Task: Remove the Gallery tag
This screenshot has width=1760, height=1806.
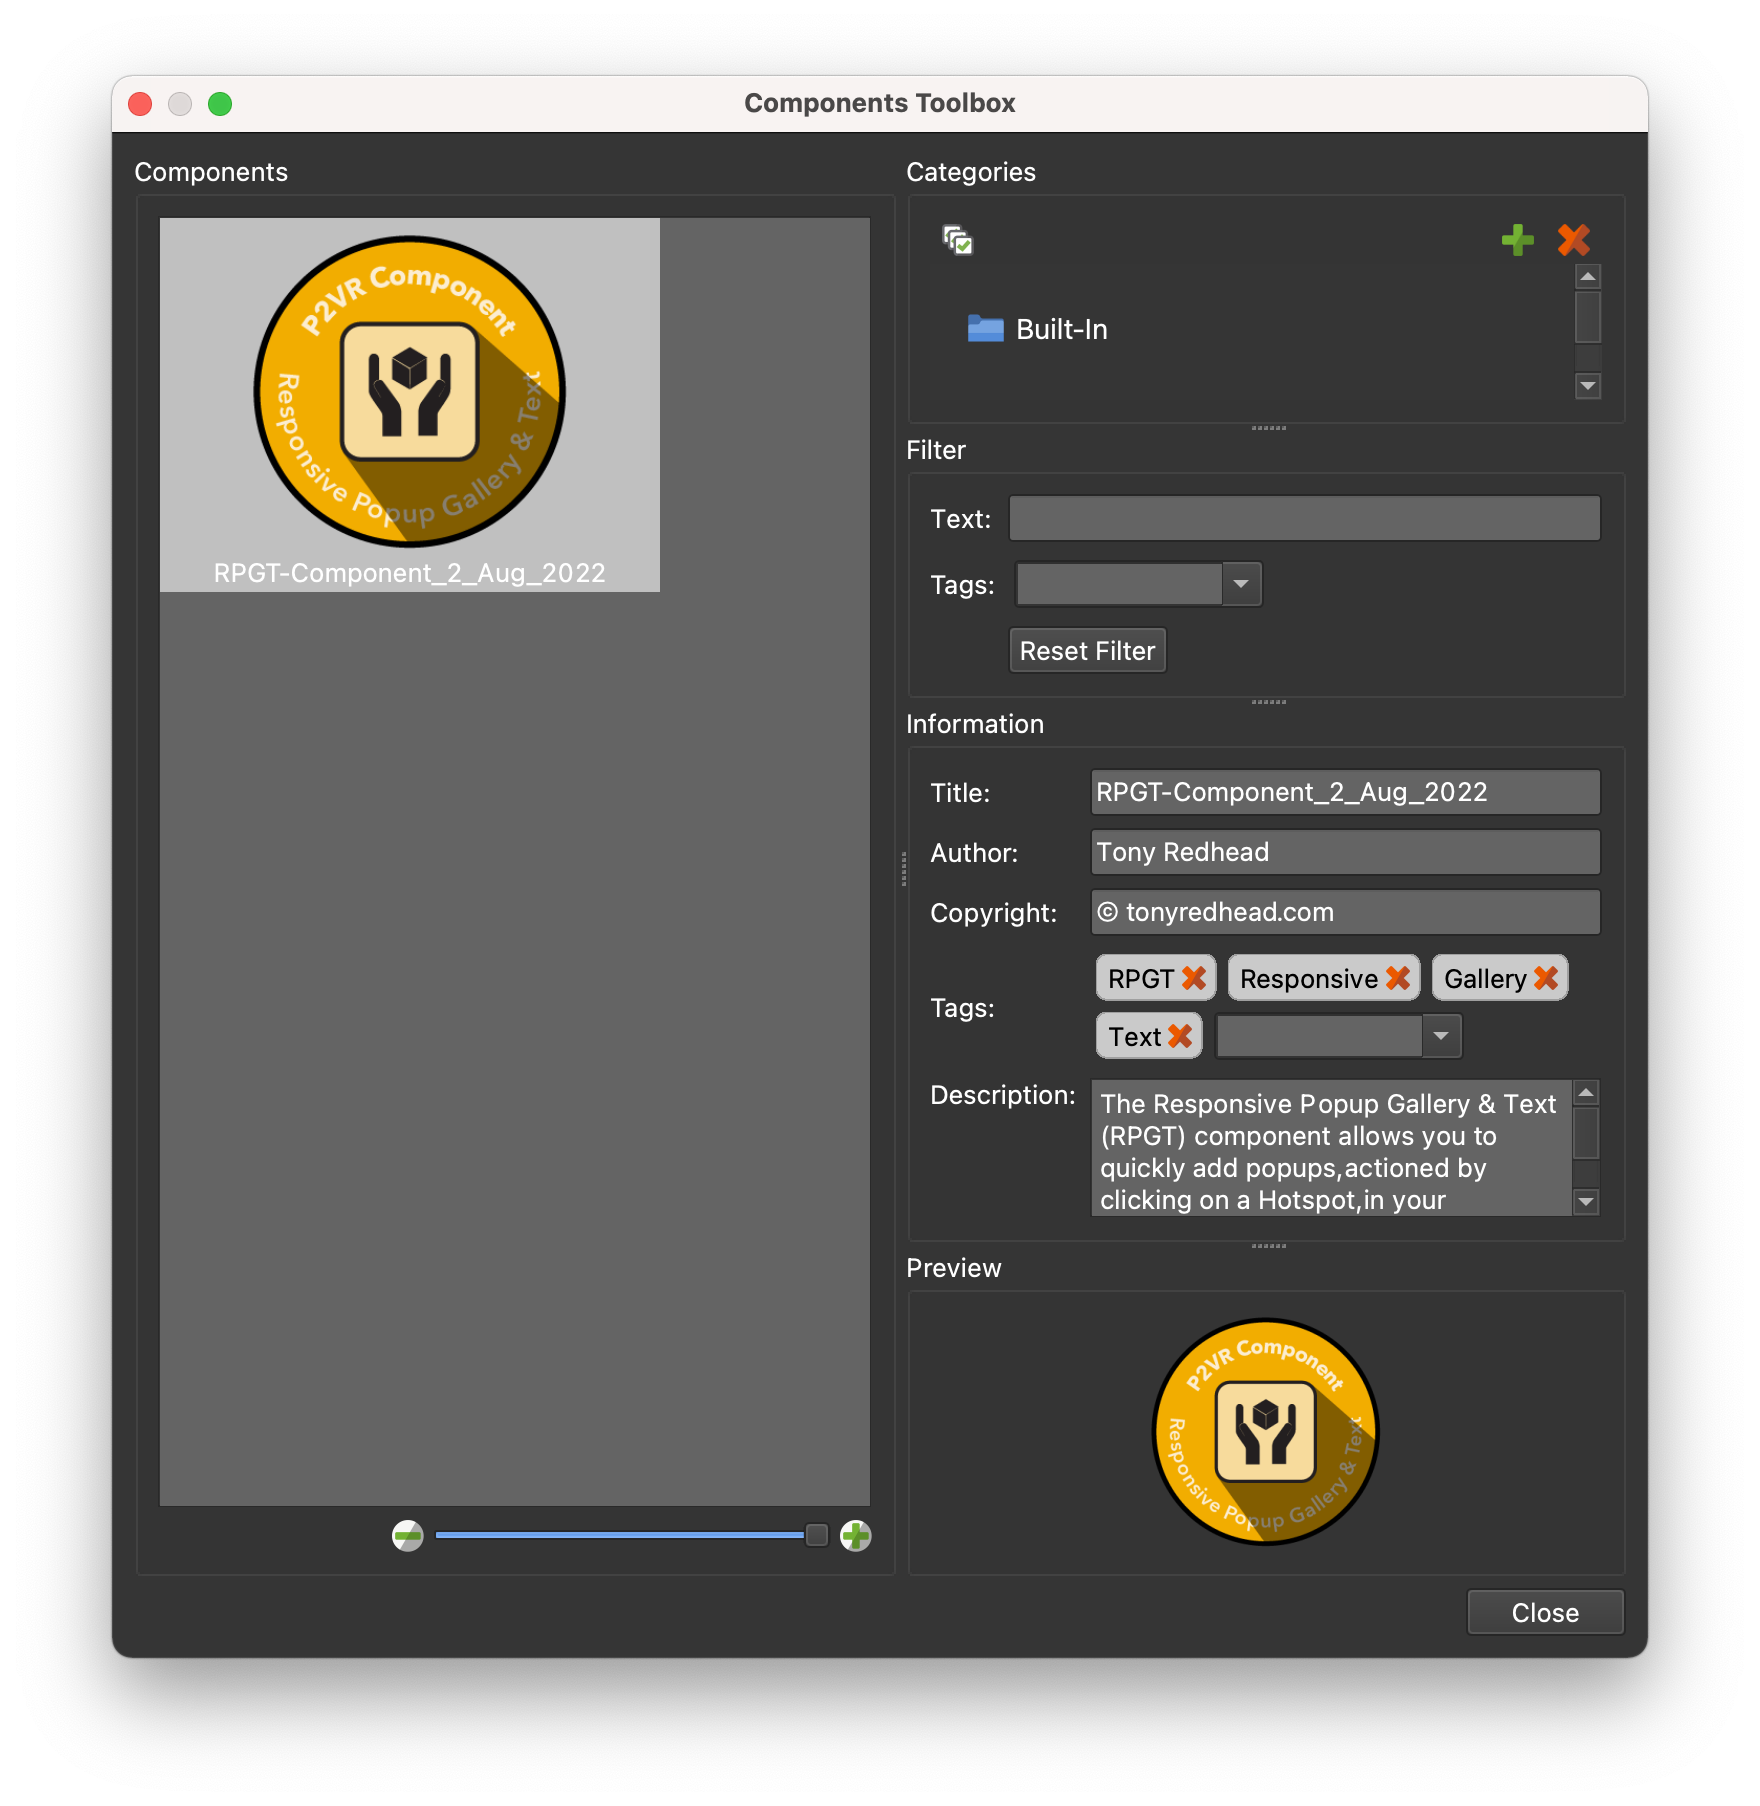Action: pyautogui.click(x=1546, y=978)
